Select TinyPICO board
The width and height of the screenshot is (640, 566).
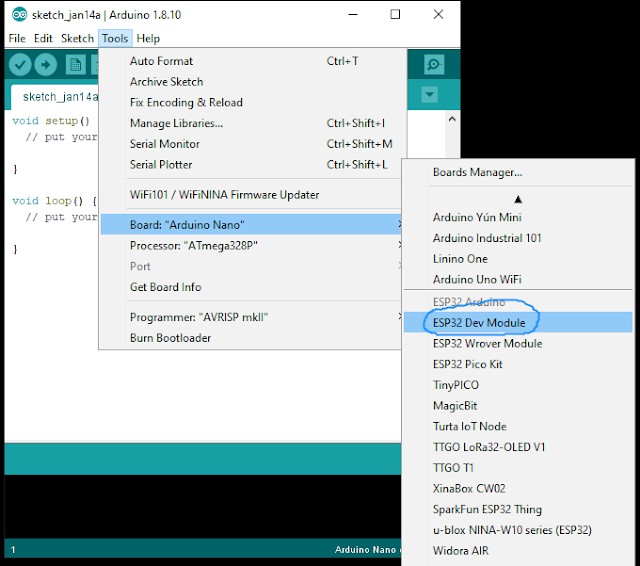(518, 385)
